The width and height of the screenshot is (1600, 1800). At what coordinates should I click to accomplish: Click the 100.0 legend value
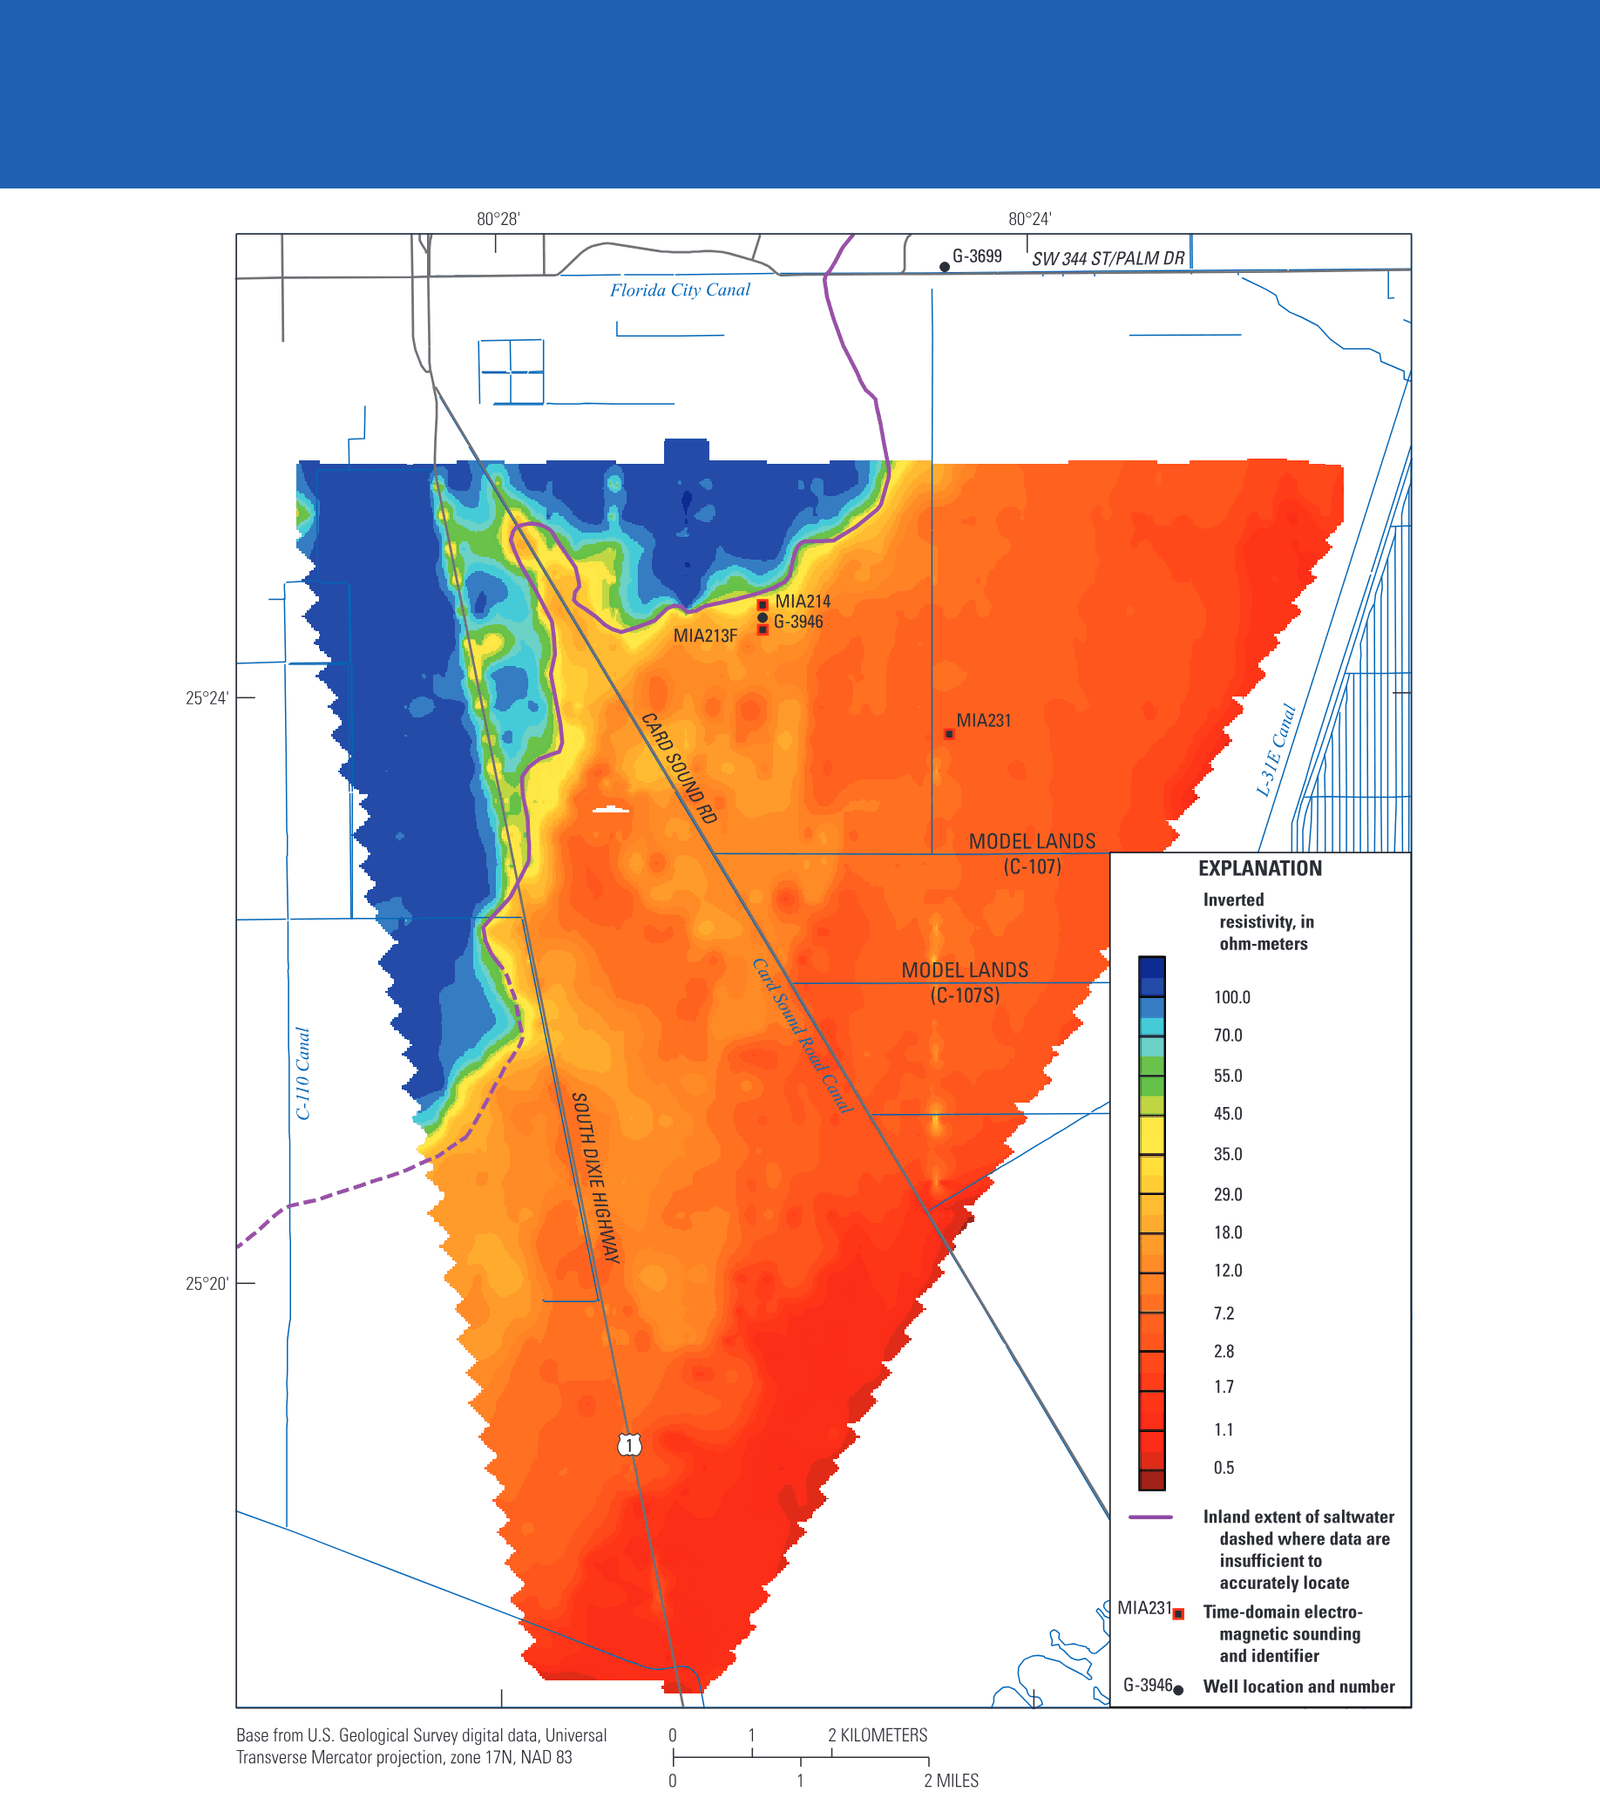(1232, 998)
